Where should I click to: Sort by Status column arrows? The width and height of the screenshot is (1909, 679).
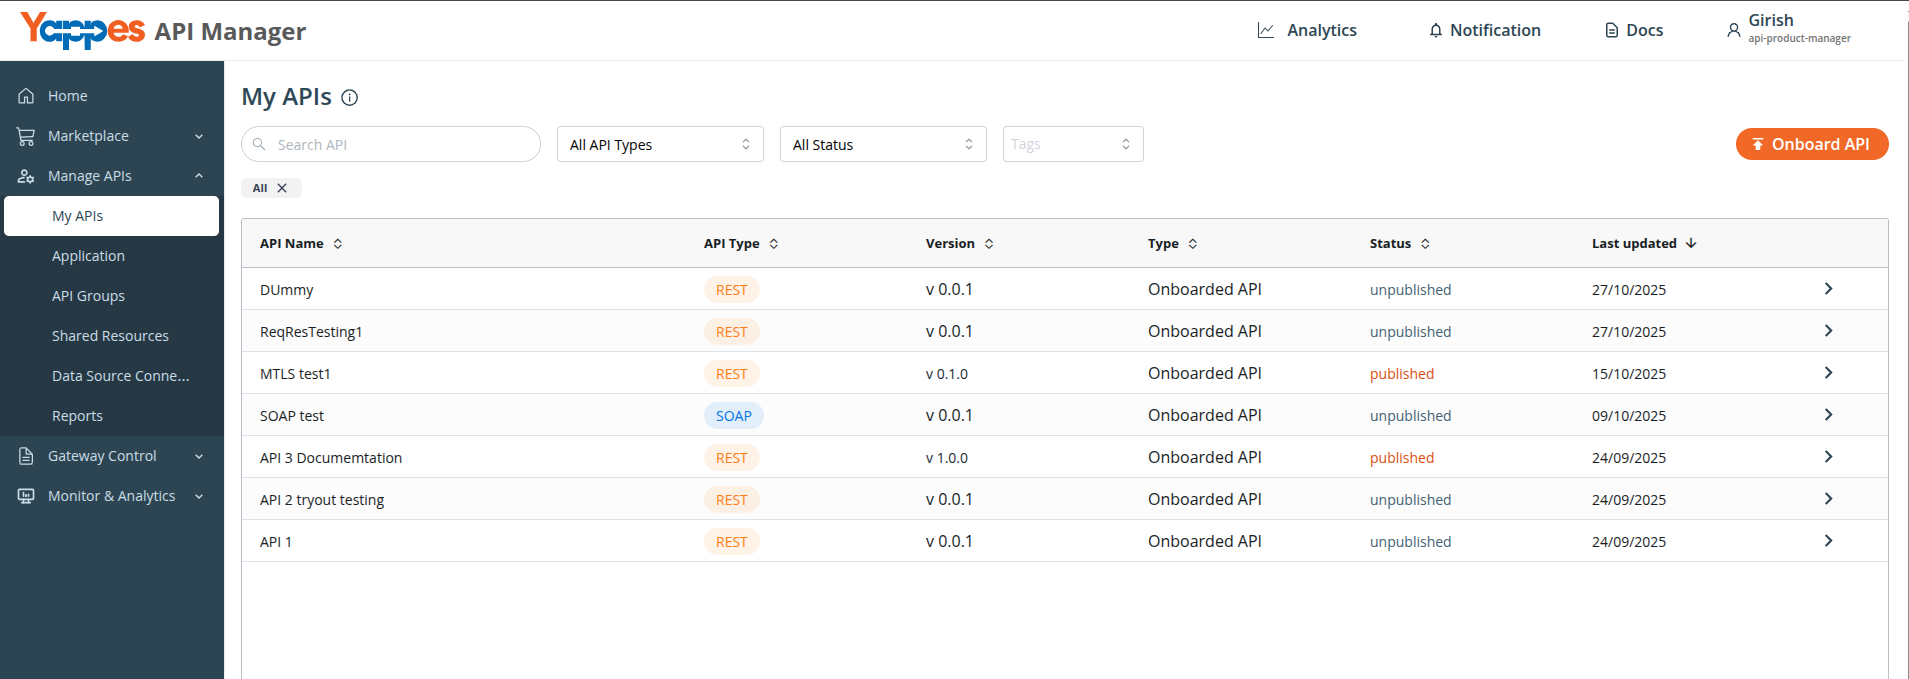(x=1425, y=244)
